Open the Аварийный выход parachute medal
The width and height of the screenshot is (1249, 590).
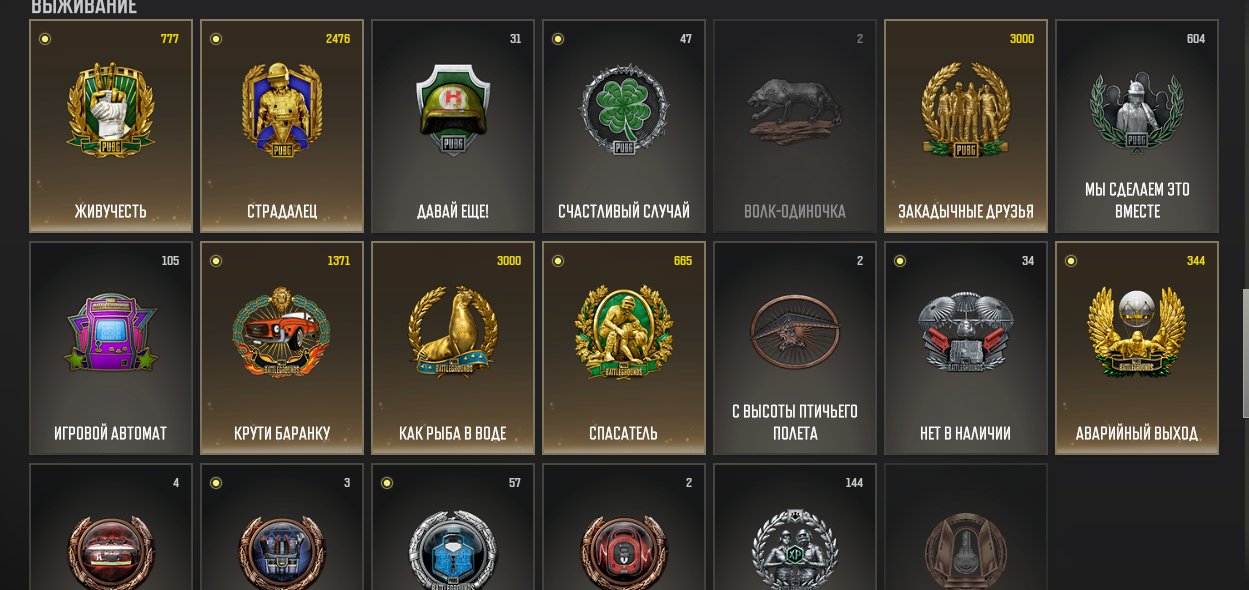point(1137,348)
